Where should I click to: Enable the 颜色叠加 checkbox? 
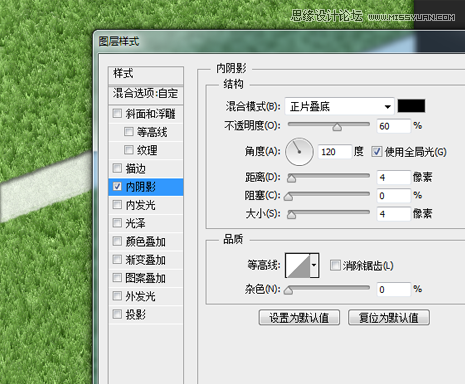pyautogui.click(x=117, y=241)
